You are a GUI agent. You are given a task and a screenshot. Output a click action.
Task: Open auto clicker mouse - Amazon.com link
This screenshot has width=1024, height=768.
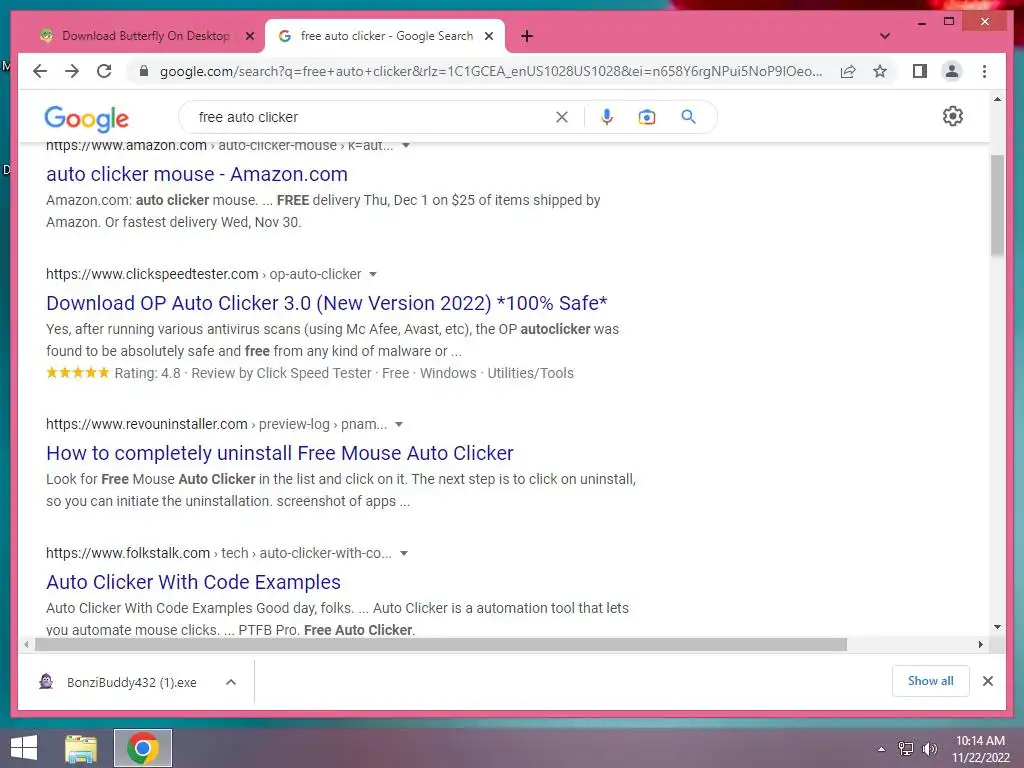197,174
